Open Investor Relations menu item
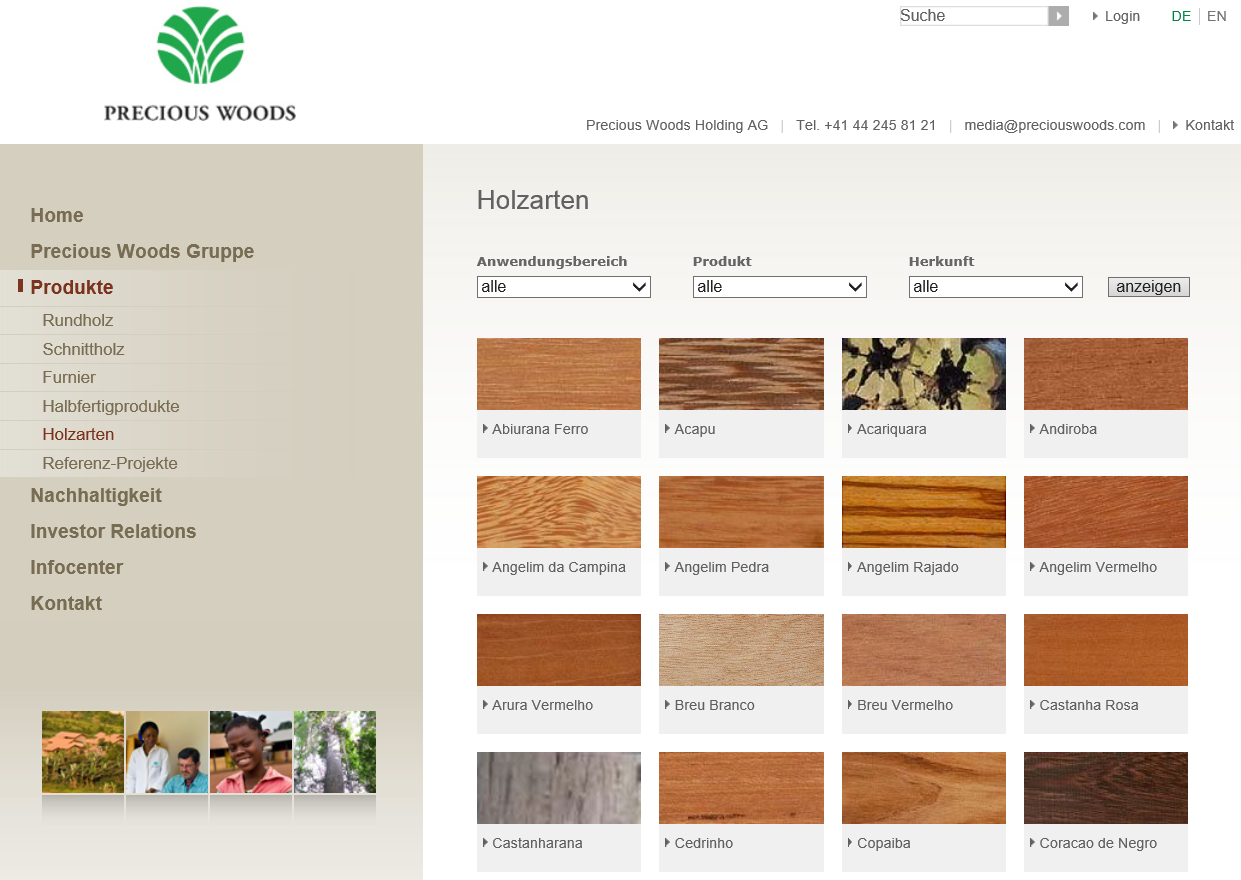The image size is (1241, 880). tap(113, 531)
